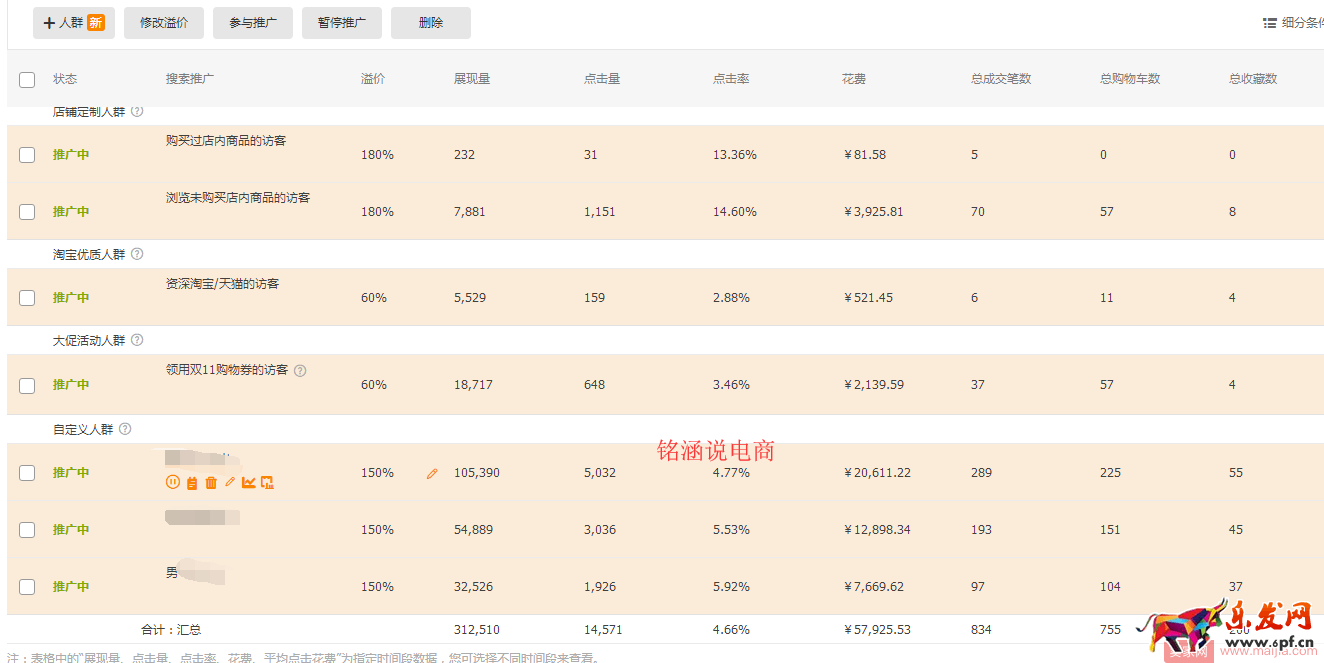Click the 参与推广 menu button
The width and height of the screenshot is (1324, 663).
[252, 22]
